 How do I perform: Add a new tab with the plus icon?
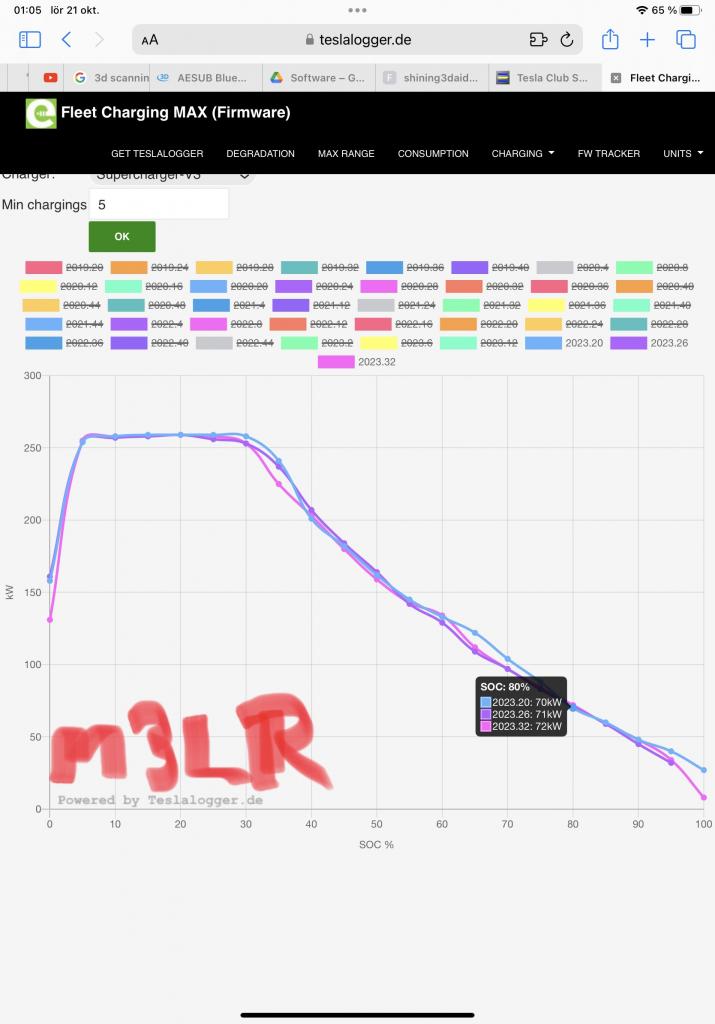pyautogui.click(x=647, y=40)
